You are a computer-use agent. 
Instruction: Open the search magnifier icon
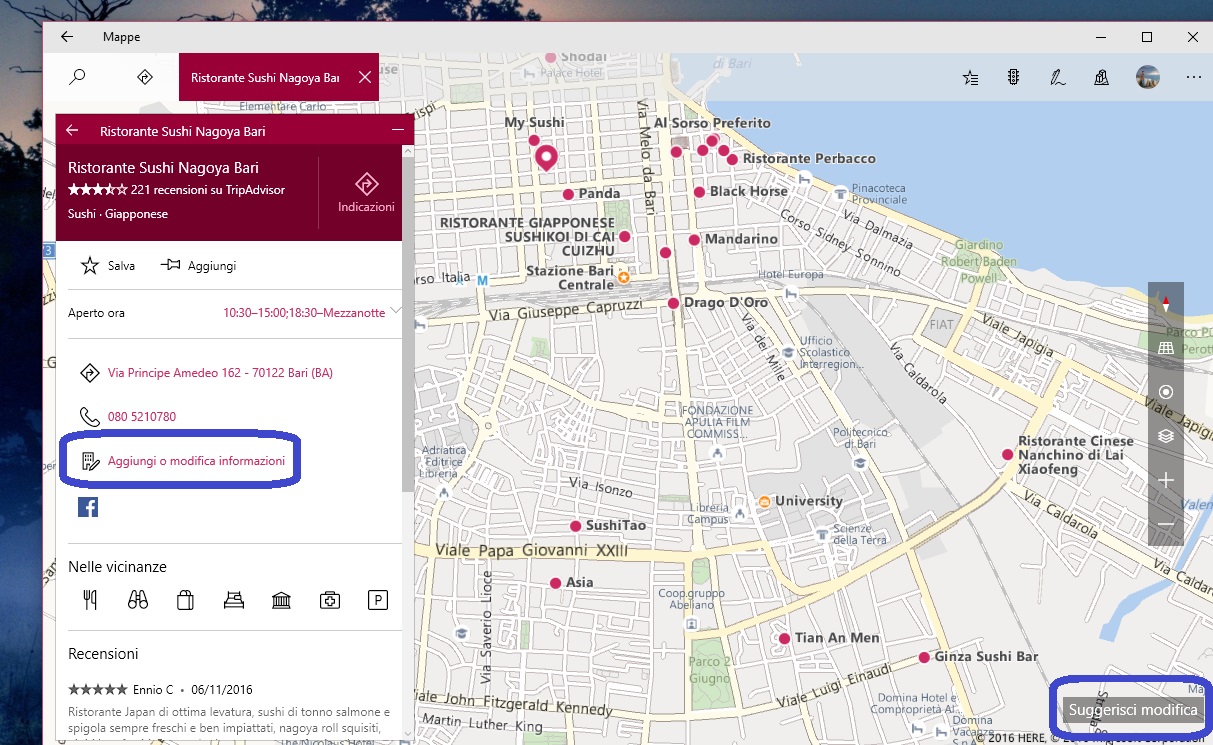pyautogui.click(x=78, y=77)
